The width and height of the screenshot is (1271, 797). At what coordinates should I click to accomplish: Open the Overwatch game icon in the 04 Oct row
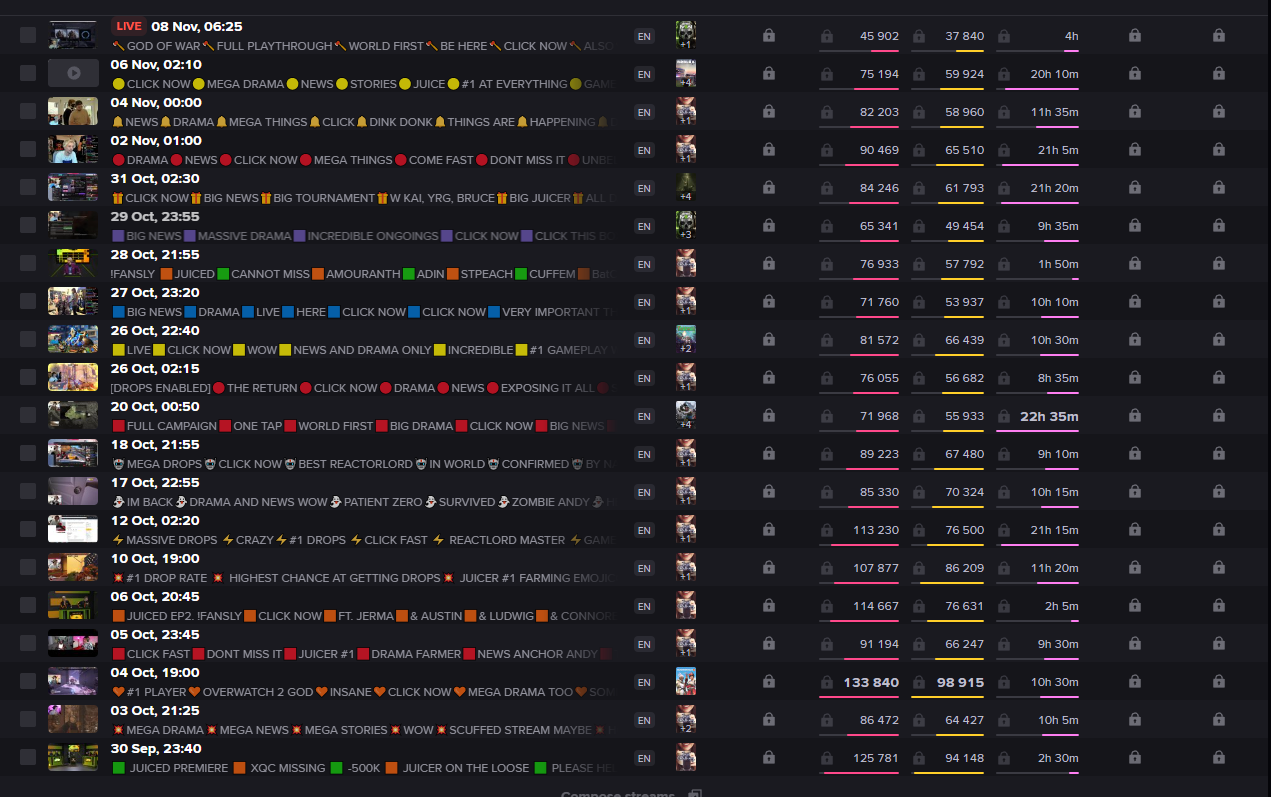(685, 681)
